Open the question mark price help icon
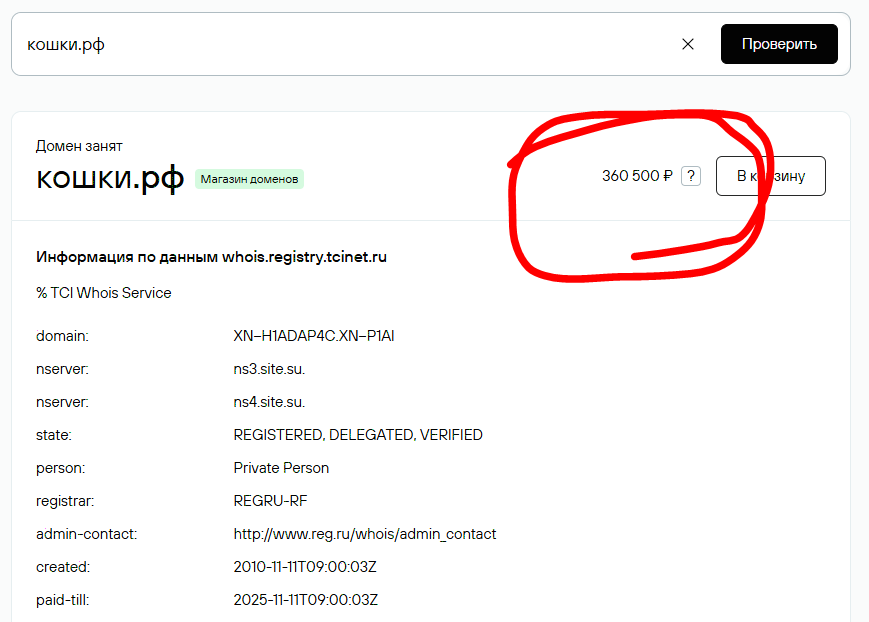Viewport: 869px width, 622px height. [x=690, y=176]
